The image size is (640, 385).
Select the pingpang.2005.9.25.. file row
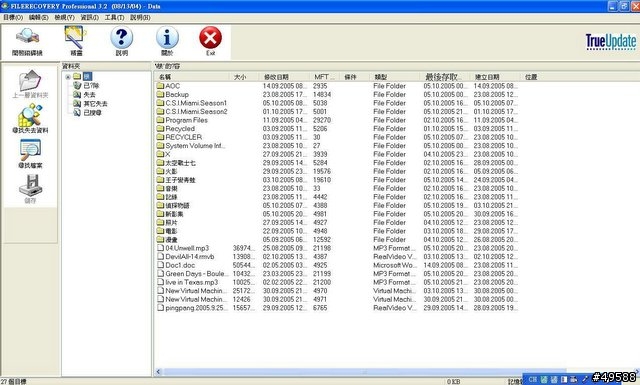tap(337, 308)
